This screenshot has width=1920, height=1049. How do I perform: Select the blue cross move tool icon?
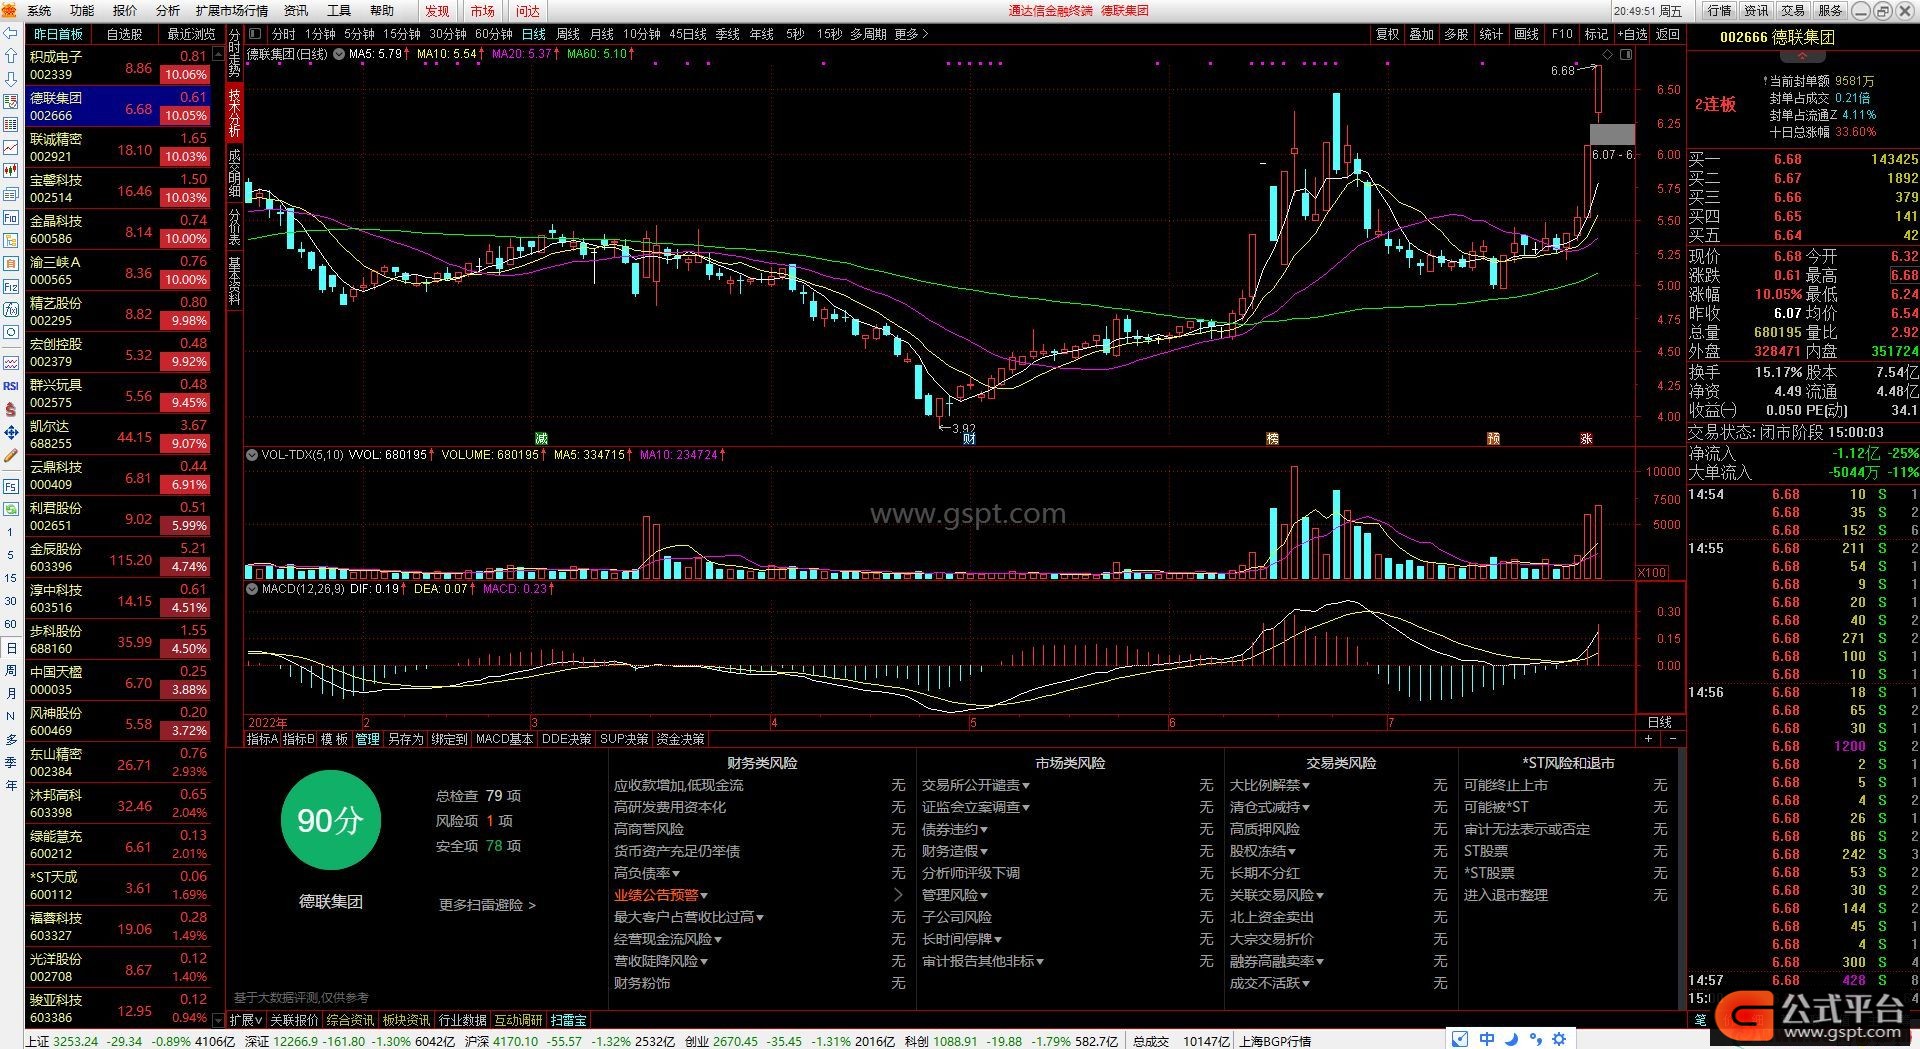[11, 432]
